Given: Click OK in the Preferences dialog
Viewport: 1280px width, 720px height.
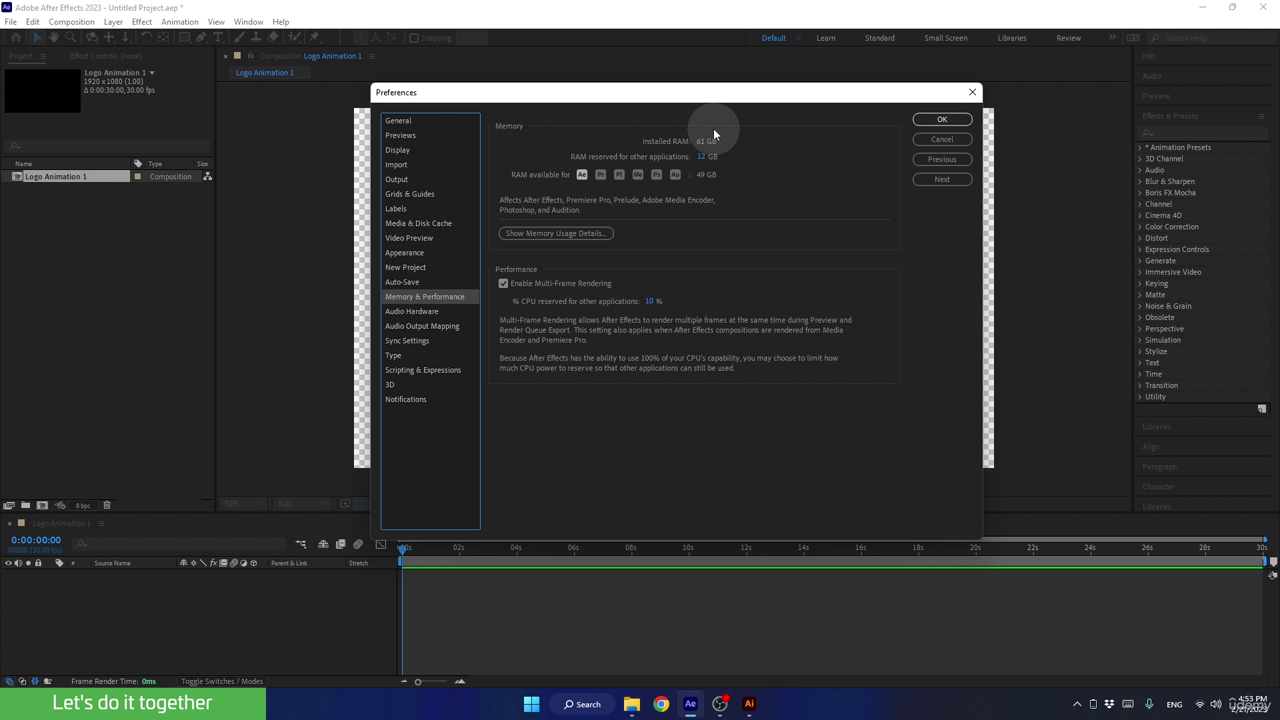Looking at the screenshot, I should click(942, 120).
